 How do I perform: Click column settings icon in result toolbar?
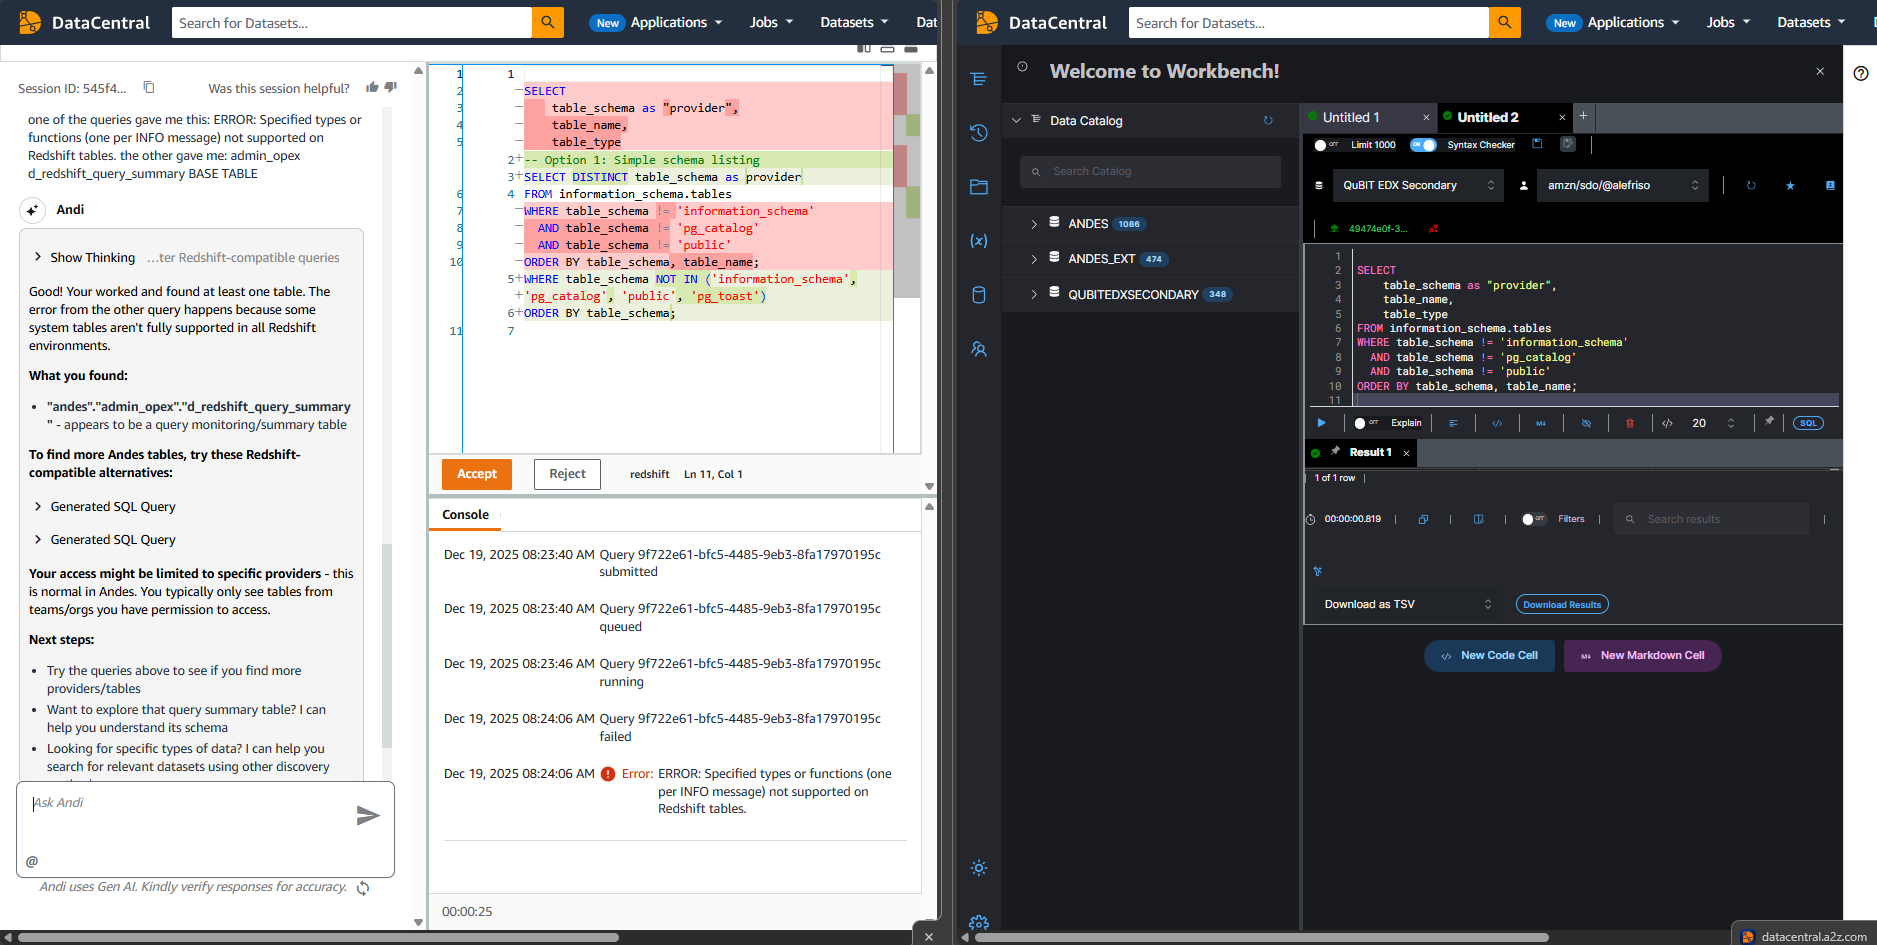click(1478, 519)
